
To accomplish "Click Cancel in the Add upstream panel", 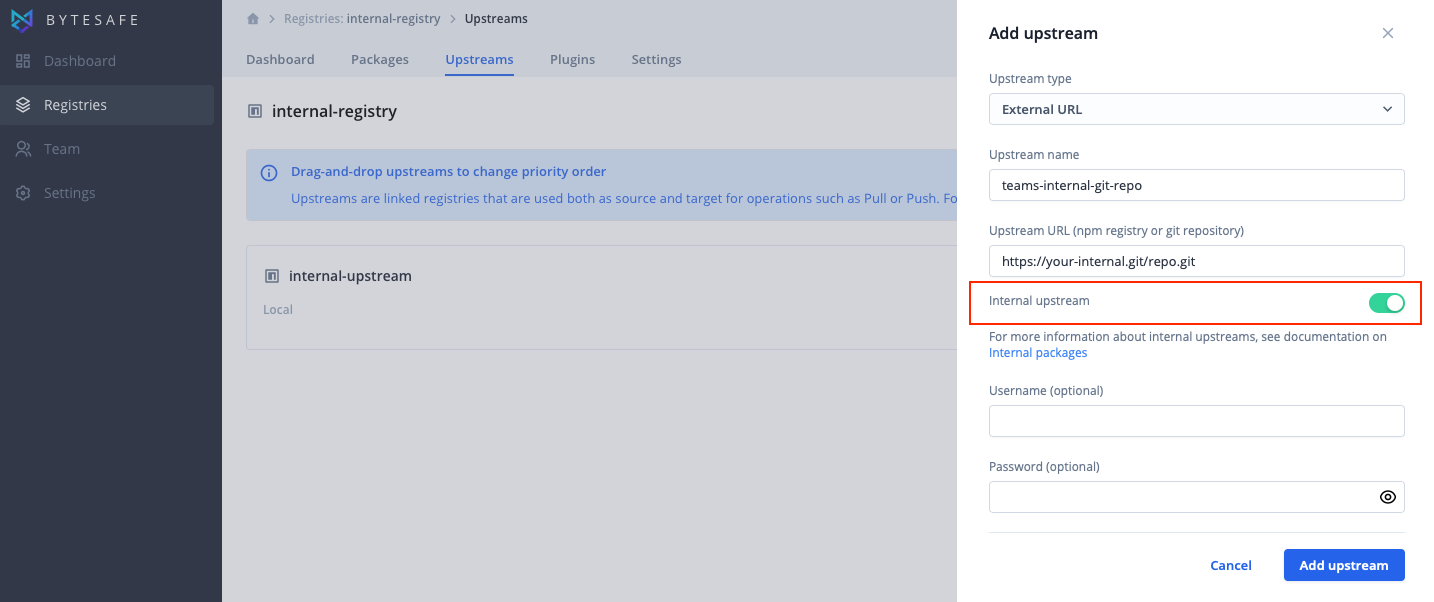I will click(x=1231, y=565).
